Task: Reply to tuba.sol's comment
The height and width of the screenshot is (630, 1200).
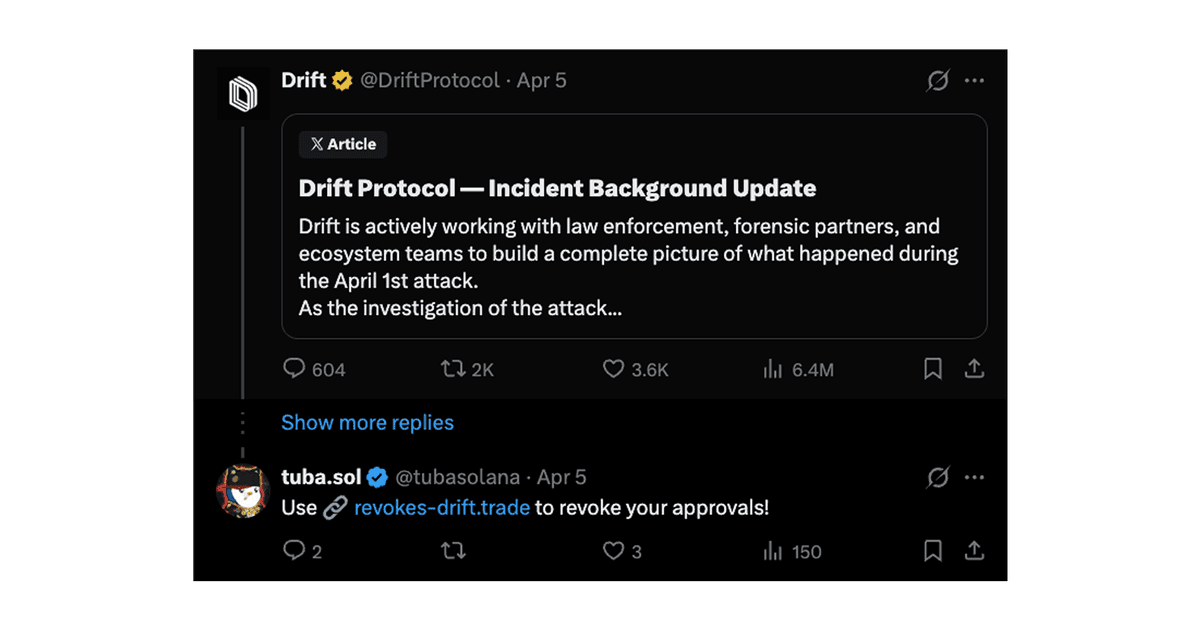Action: coord(302,551)
